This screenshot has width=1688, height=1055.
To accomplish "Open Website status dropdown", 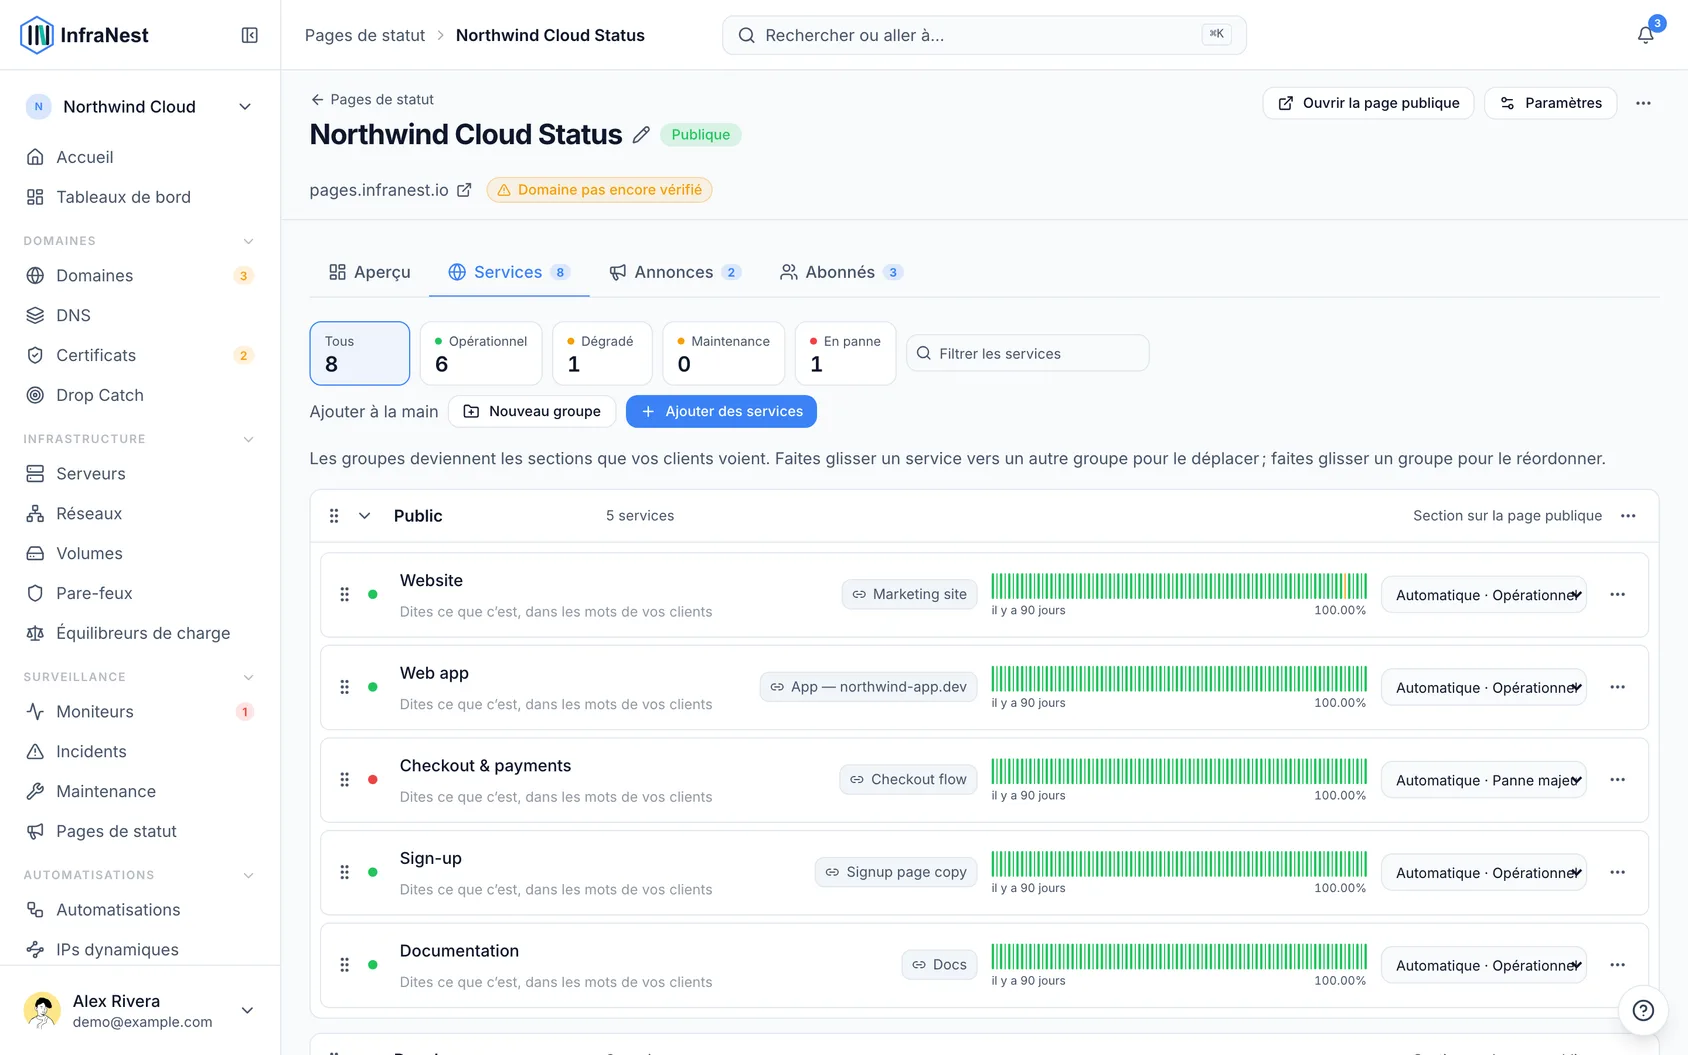I will 1484,595.
